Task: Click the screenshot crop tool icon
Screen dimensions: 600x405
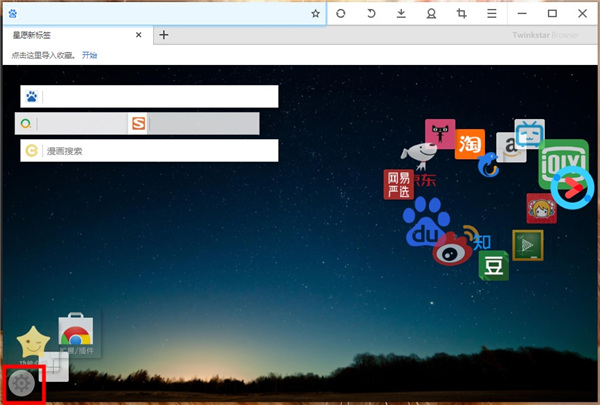Action: coord(461,14)
